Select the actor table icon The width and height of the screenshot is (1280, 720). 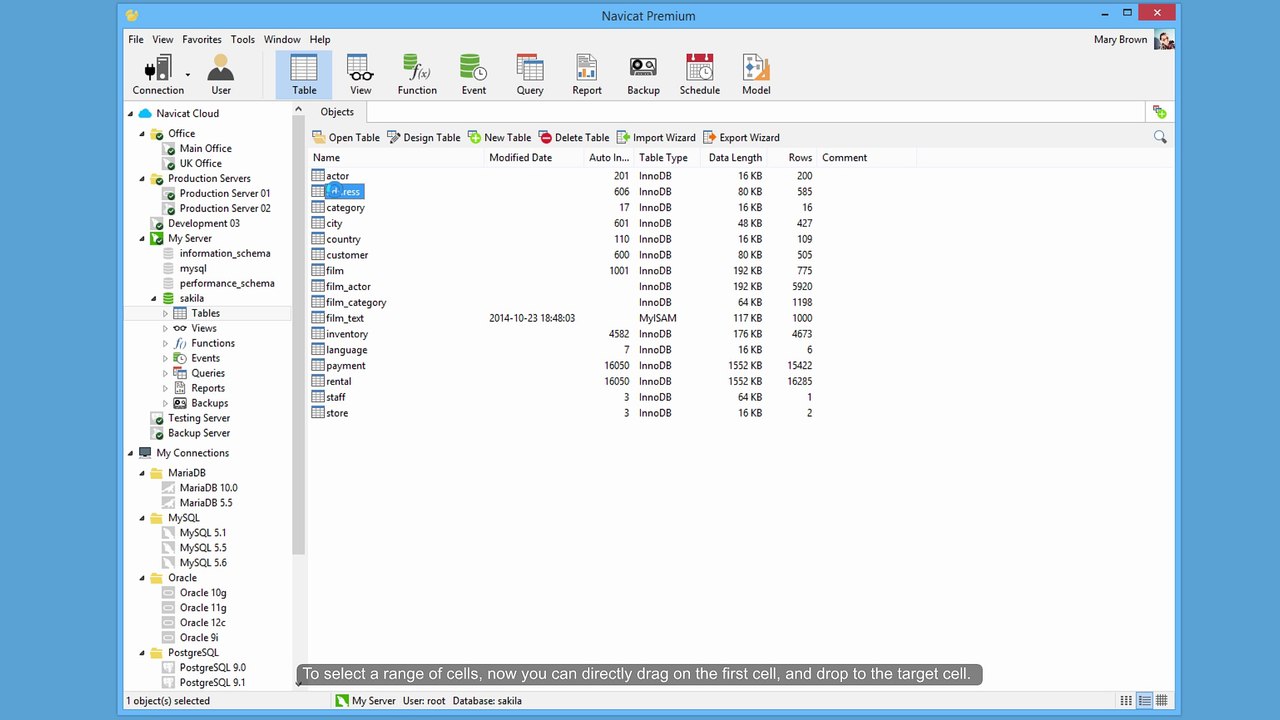point(318,176)
